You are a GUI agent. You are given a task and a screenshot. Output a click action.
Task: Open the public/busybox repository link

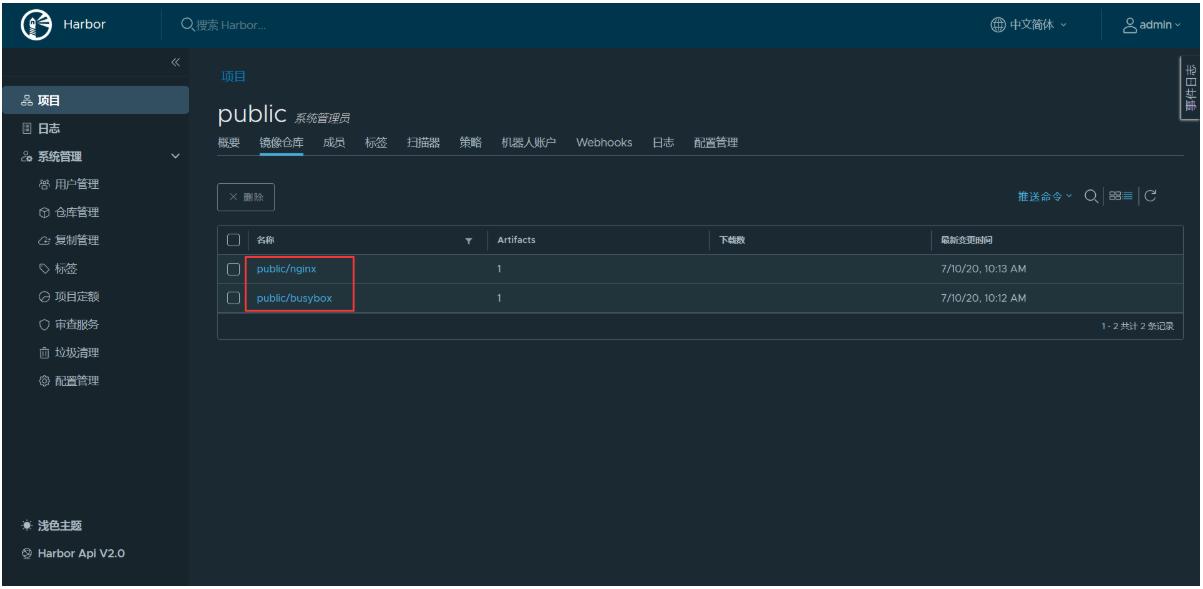coord(294,298)
